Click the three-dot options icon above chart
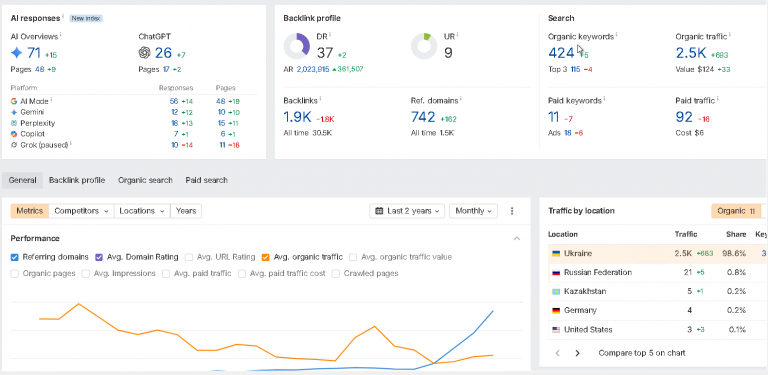Screen dimensions: 768x375 click(512, 211)
